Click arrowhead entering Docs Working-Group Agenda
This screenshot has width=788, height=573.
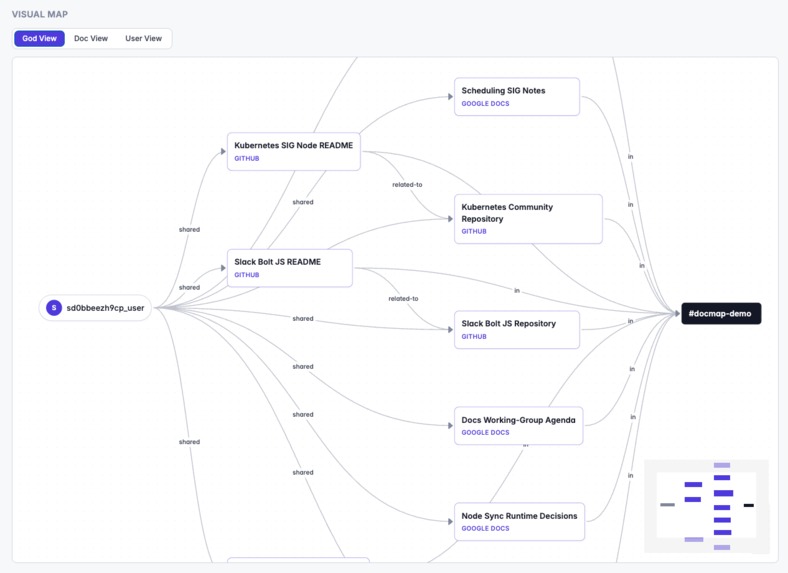[450, 426]
